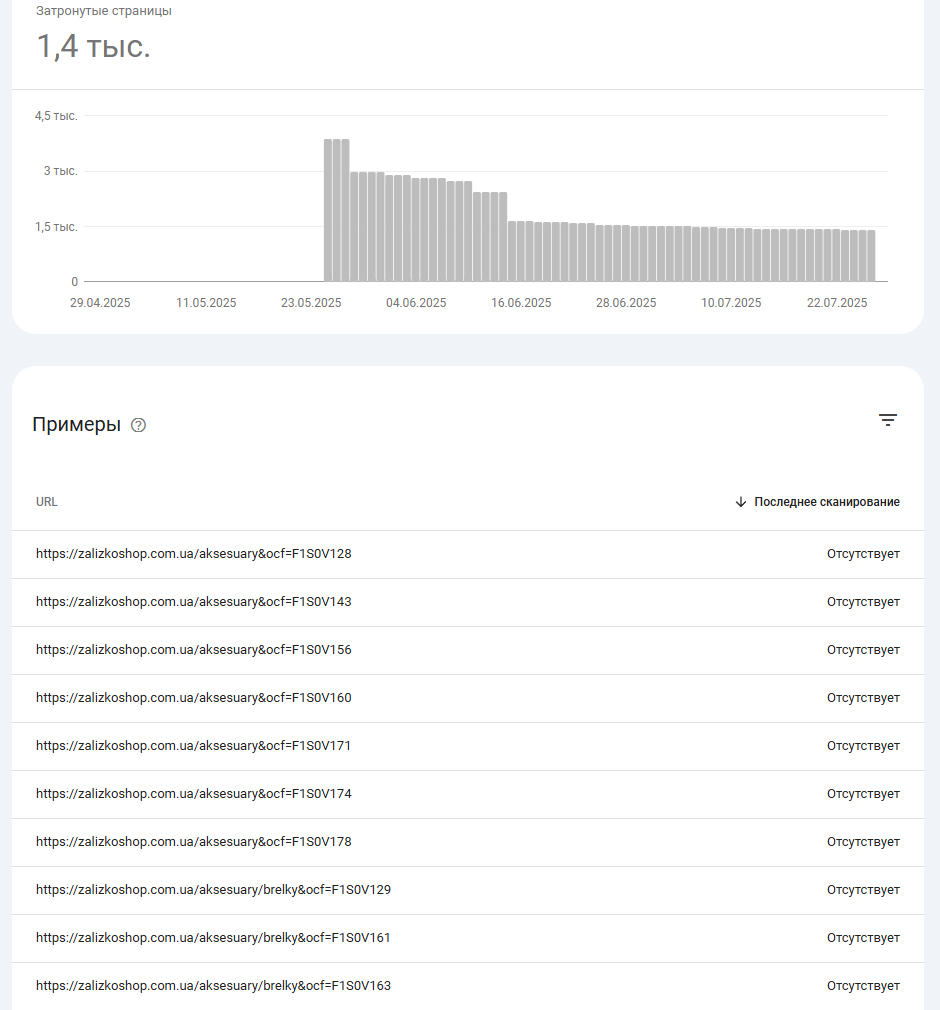The height and width of the screenshot is (1010, 940).
Task: Click the chart bar above 16.06.2025
Action: (521, 251)
